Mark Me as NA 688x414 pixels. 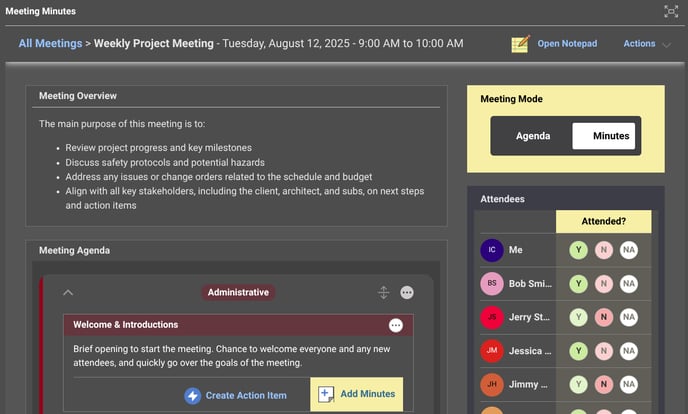(629, 250)
